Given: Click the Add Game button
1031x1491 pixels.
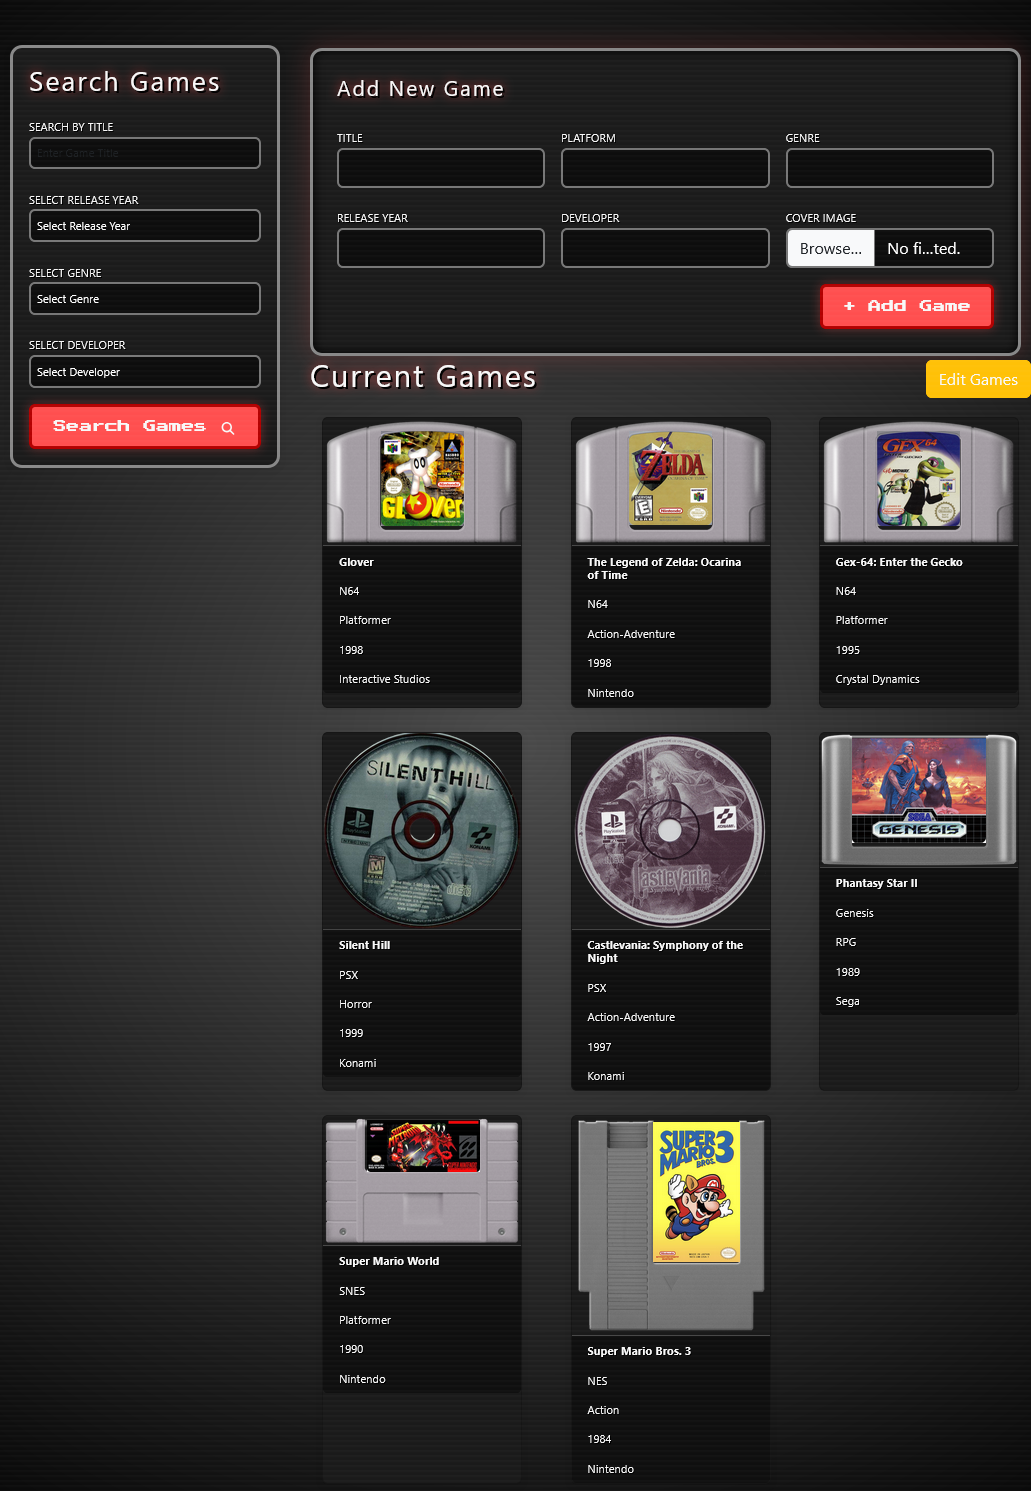Looking at the screenshot, I should tap(907, 306).
